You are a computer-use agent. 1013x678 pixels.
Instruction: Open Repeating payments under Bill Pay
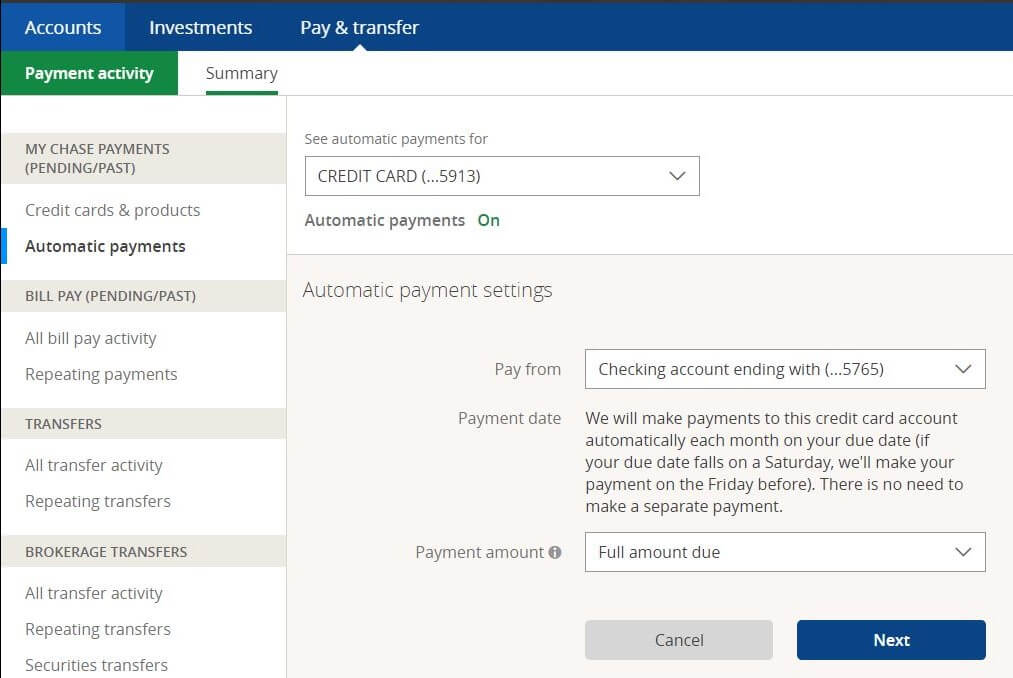click(100, 374)
